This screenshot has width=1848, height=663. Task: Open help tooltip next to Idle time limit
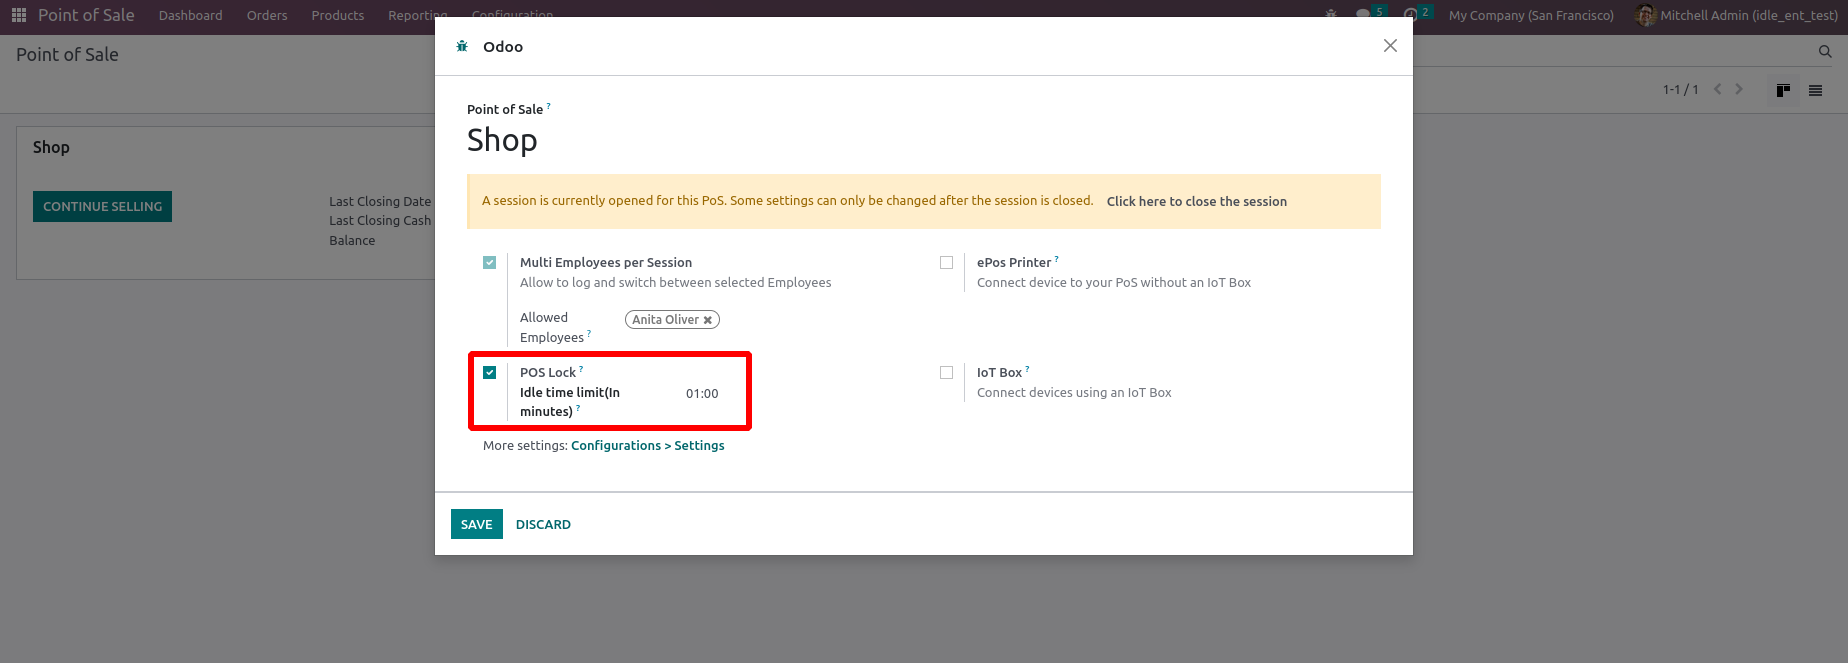pos(578,408)
